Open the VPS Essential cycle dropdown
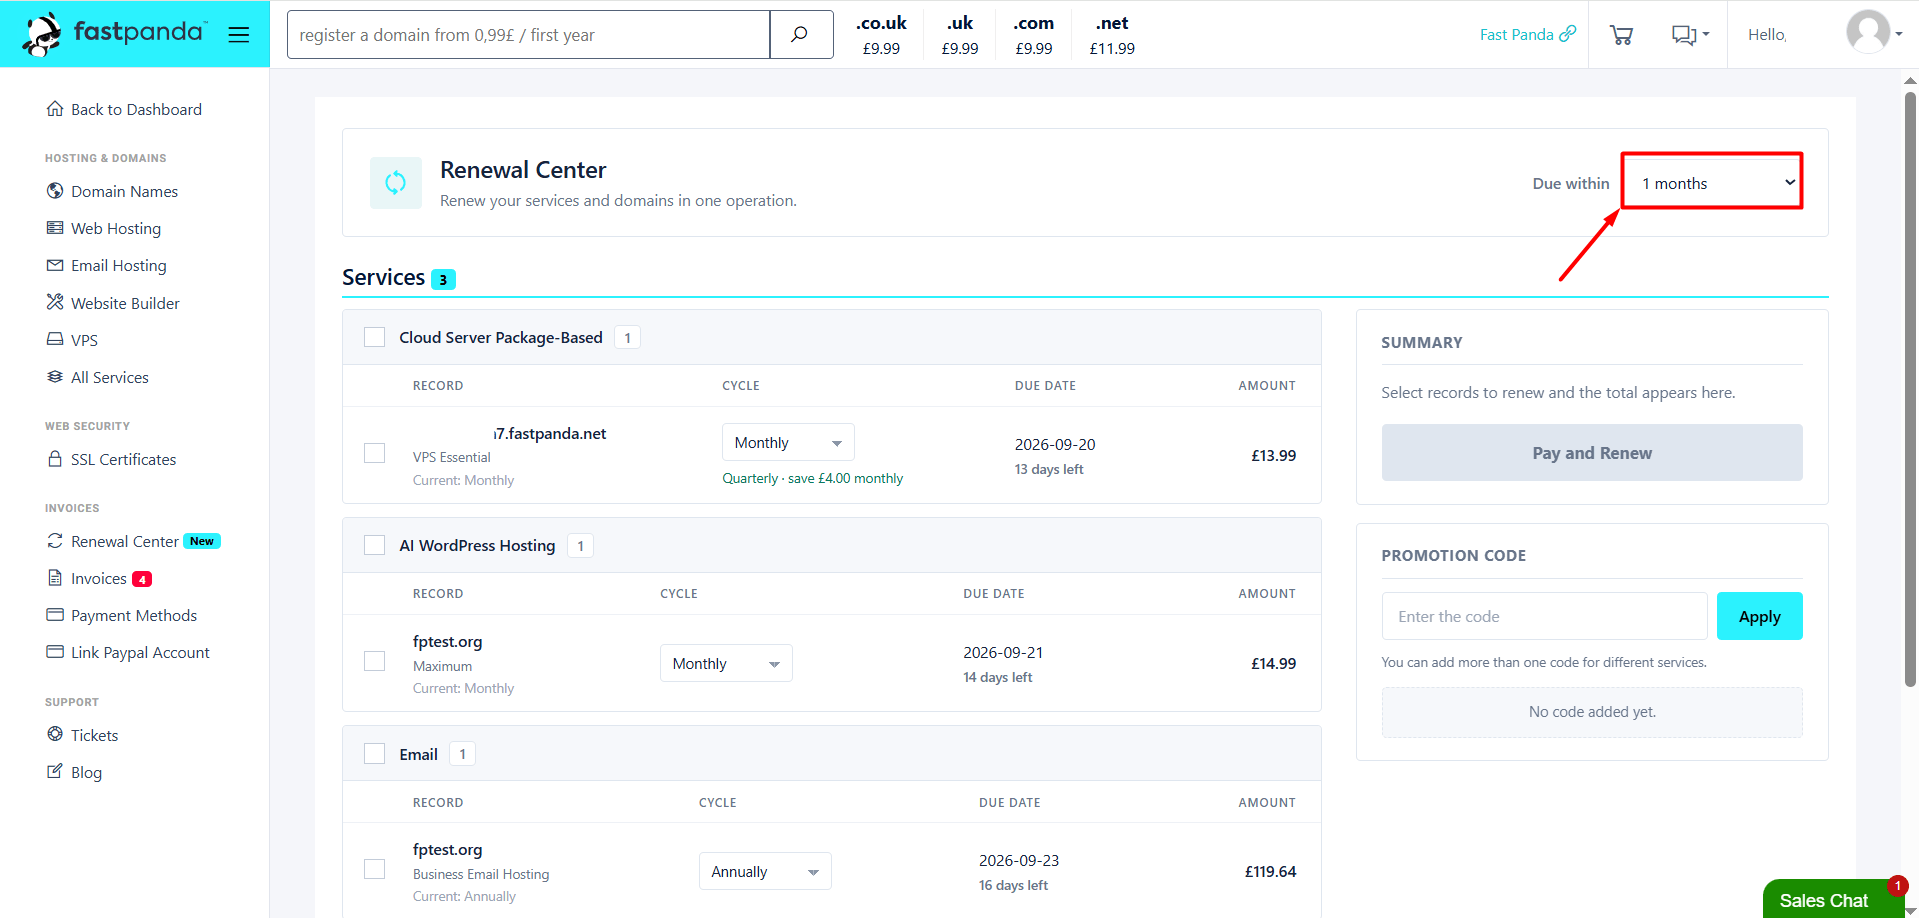 tap(788, 442)
